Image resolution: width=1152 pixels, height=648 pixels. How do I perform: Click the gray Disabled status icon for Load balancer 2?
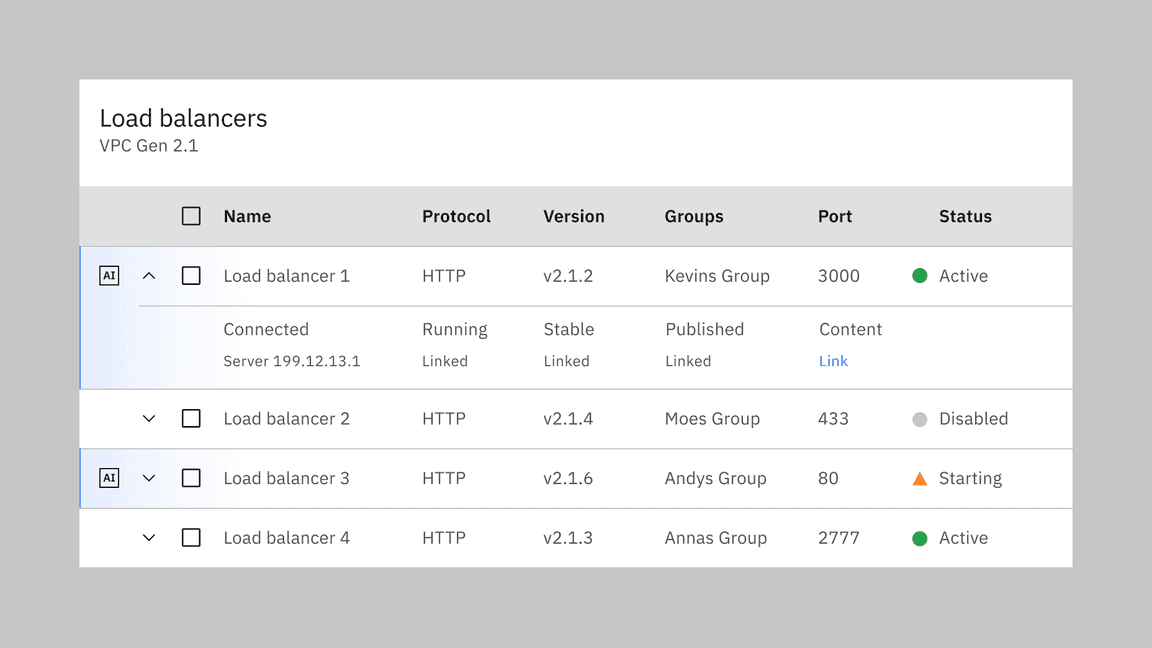click(919, 419)
